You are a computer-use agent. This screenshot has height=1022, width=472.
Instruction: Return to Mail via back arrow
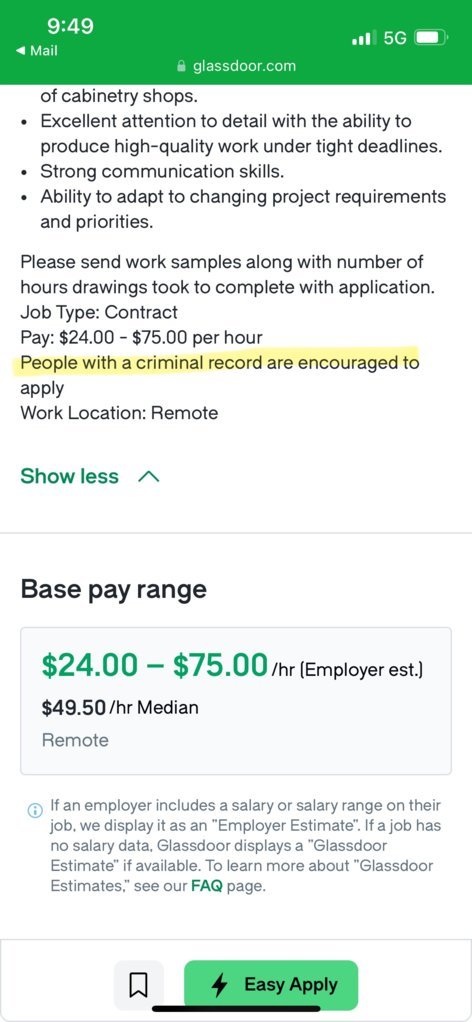coord(37,51)
